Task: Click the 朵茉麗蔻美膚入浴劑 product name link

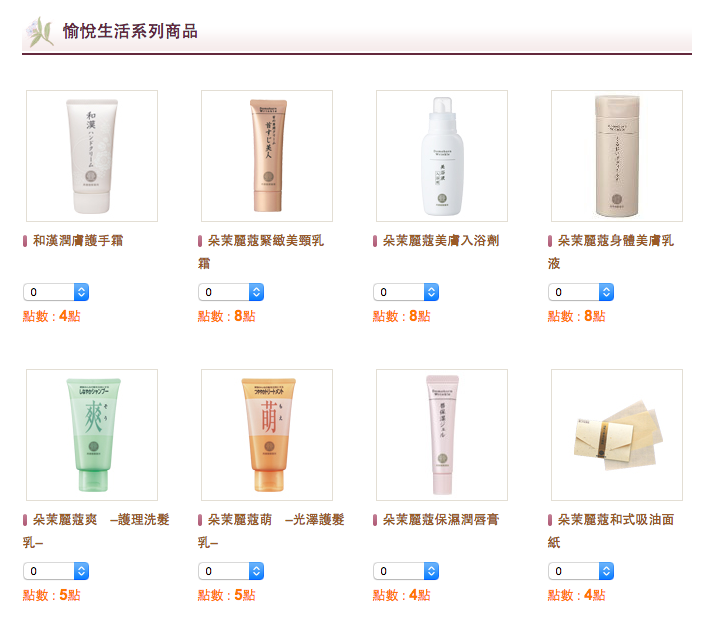Action: tap(441, 241)
